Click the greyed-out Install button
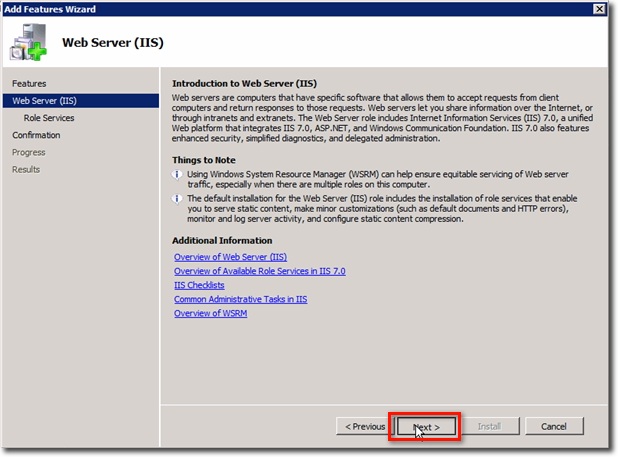This screenshot has height=458, width=619. (490, 427)
